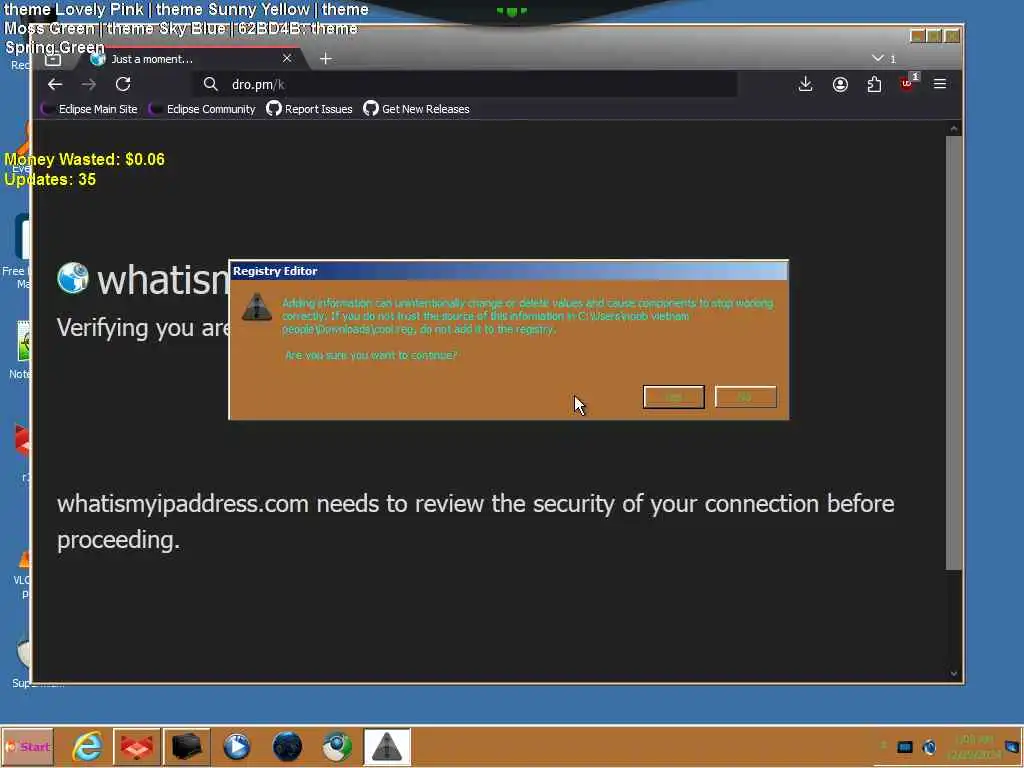Click the green-blue browser taskbar icon
This screenshot has width=1024, height=768.
337,746
